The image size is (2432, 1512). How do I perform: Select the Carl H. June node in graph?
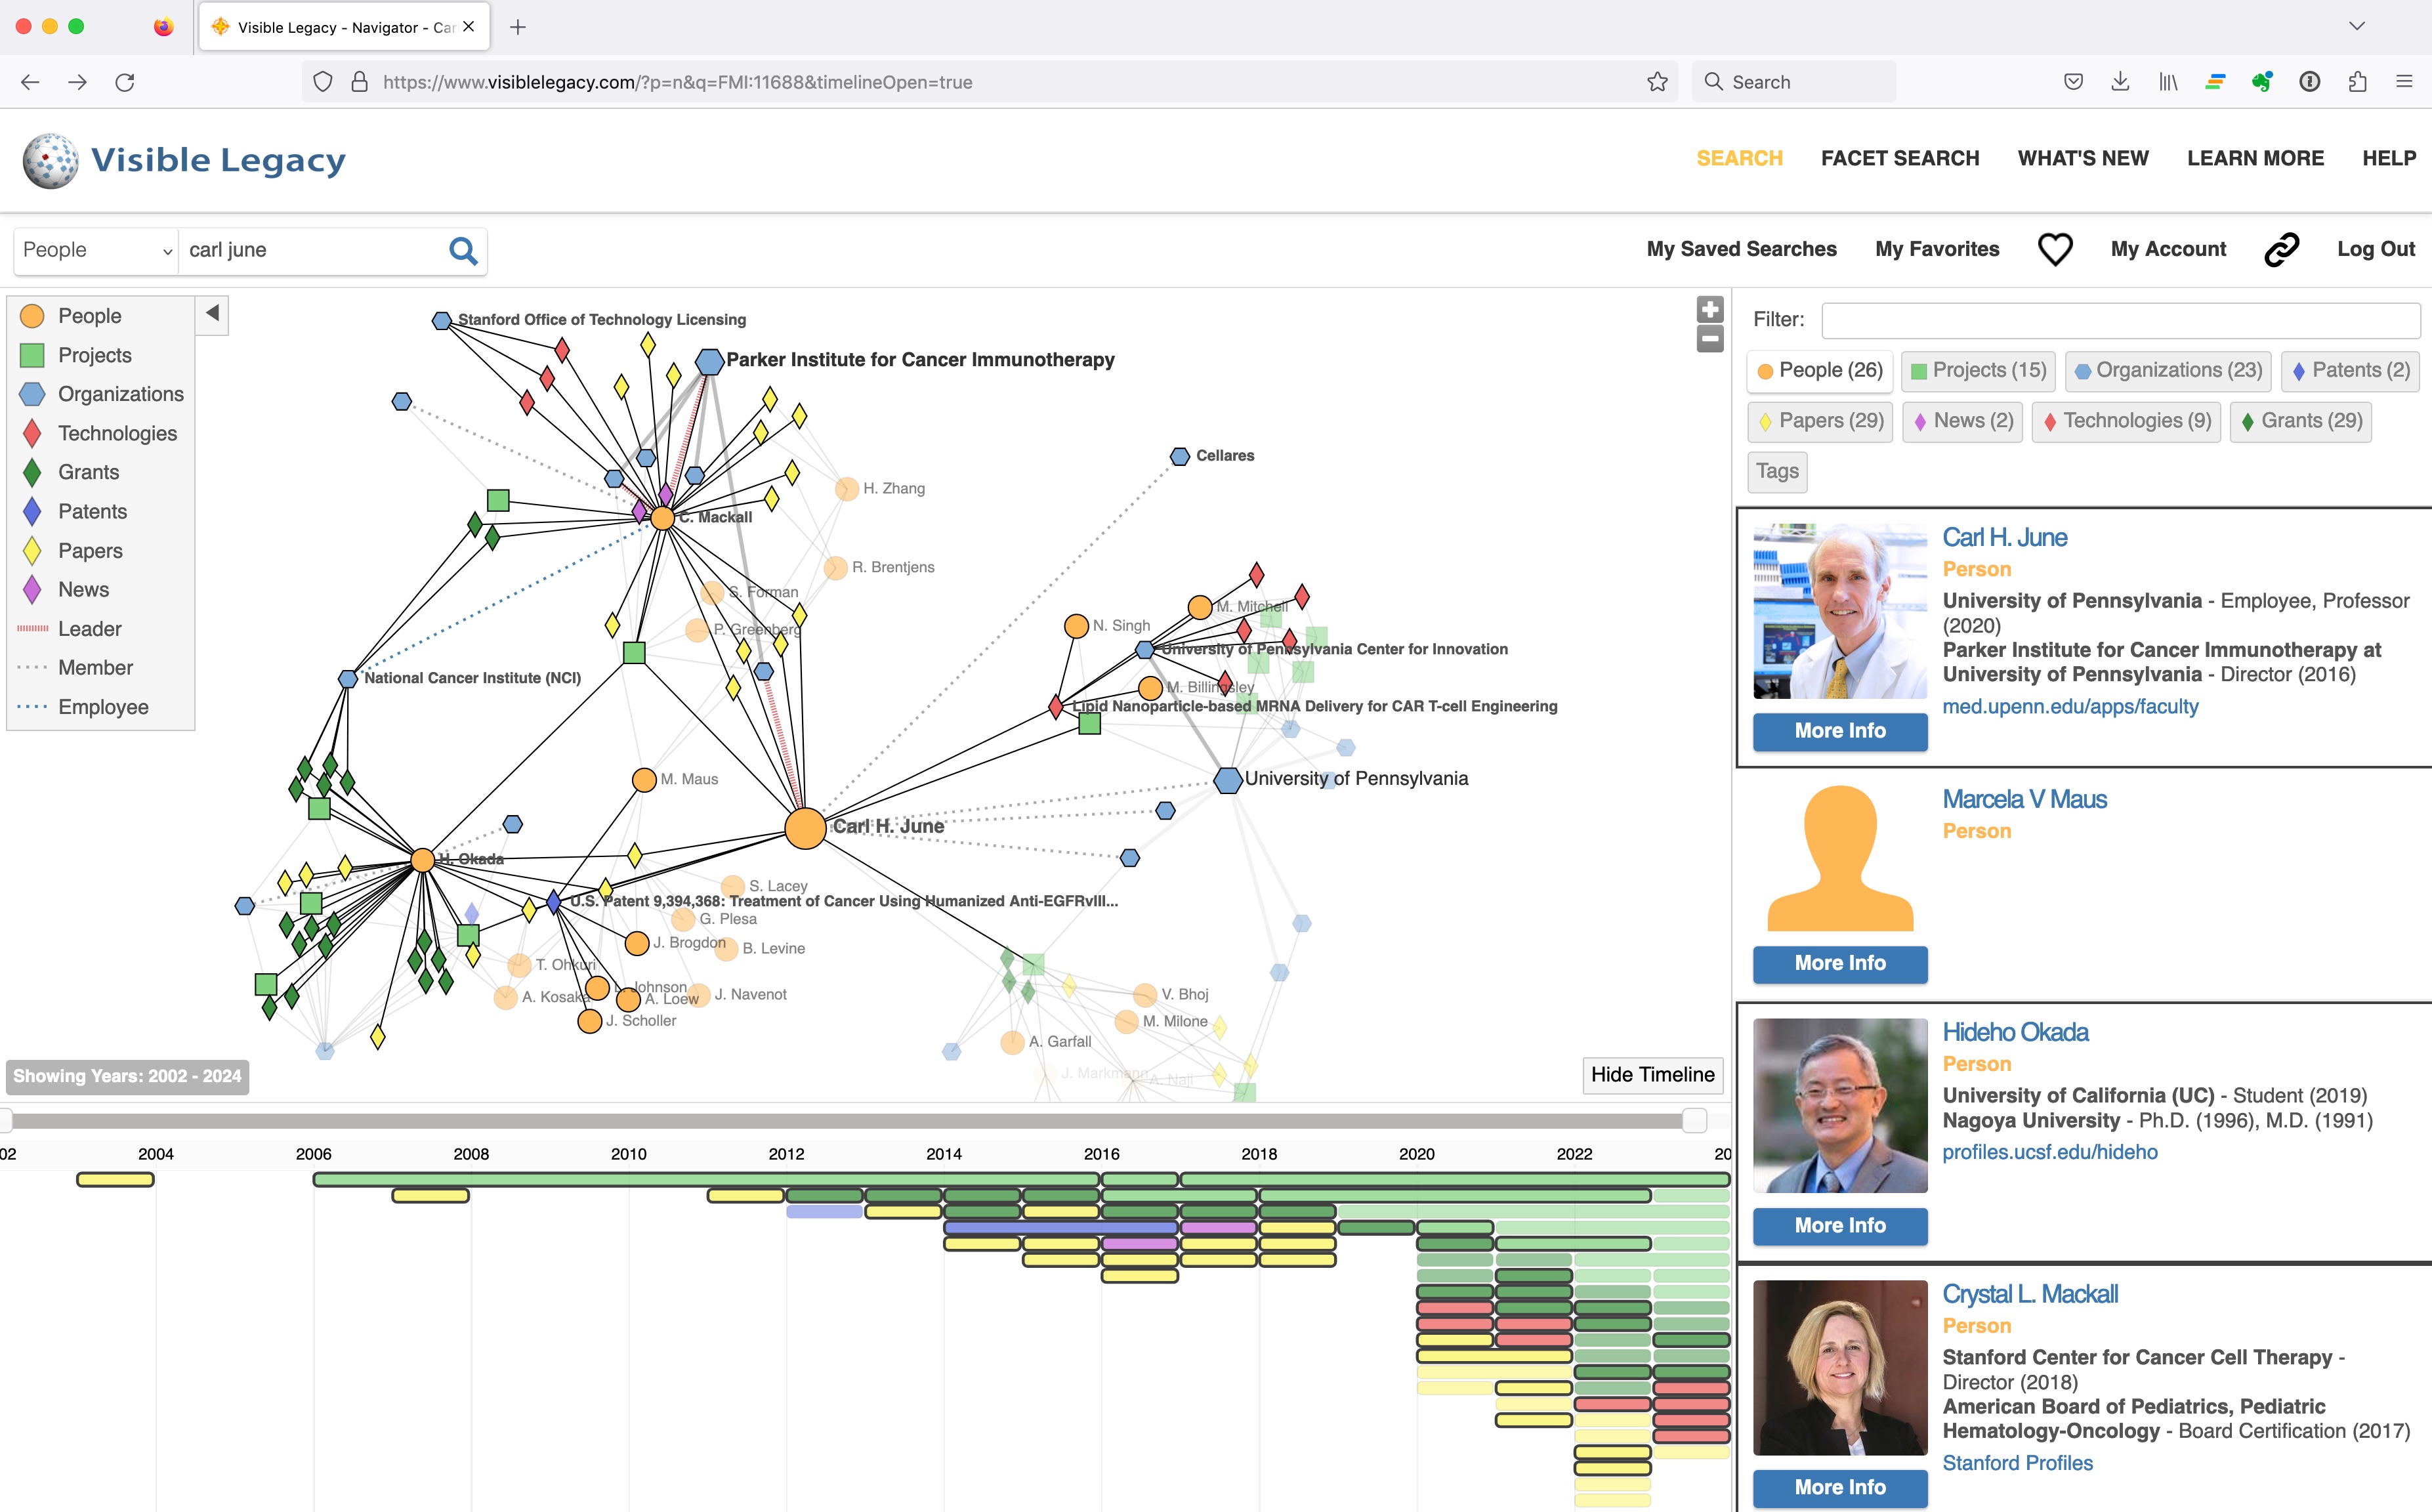(x=805, y=828)
